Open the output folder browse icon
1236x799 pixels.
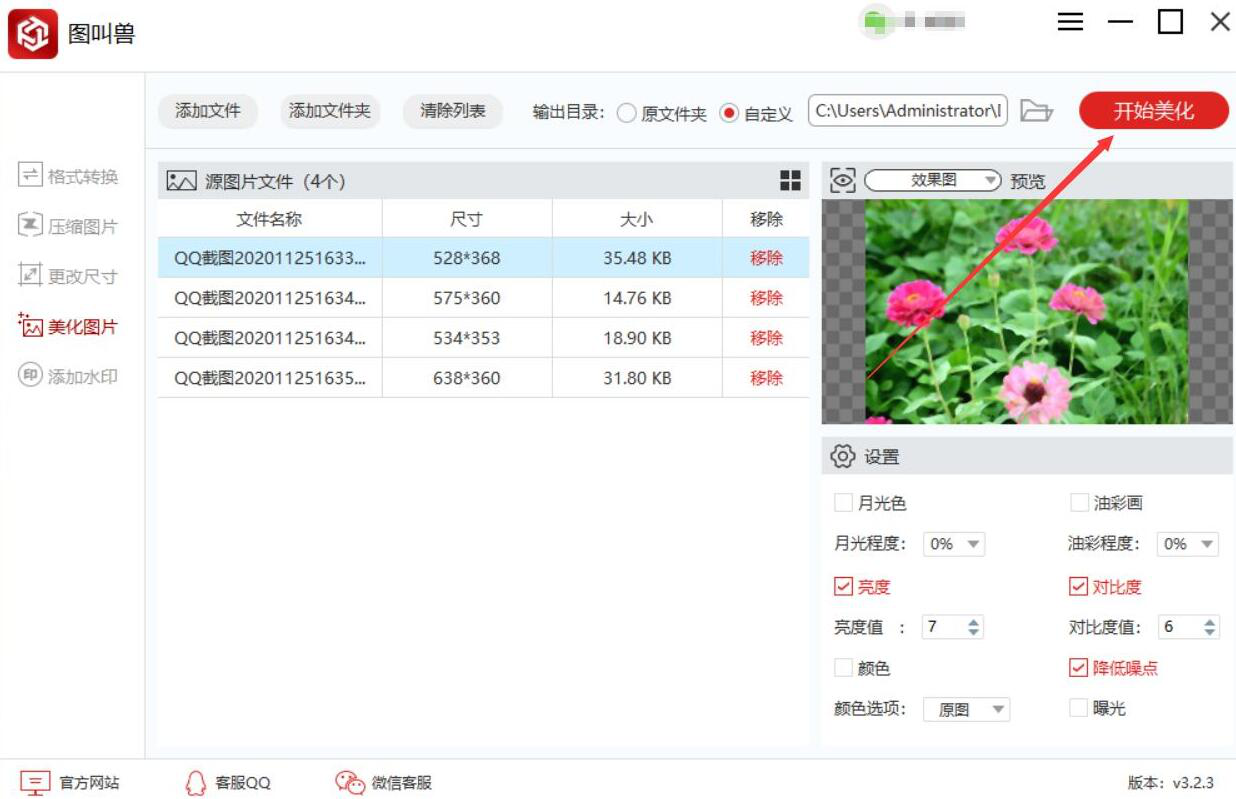(x=1037, y=111)
